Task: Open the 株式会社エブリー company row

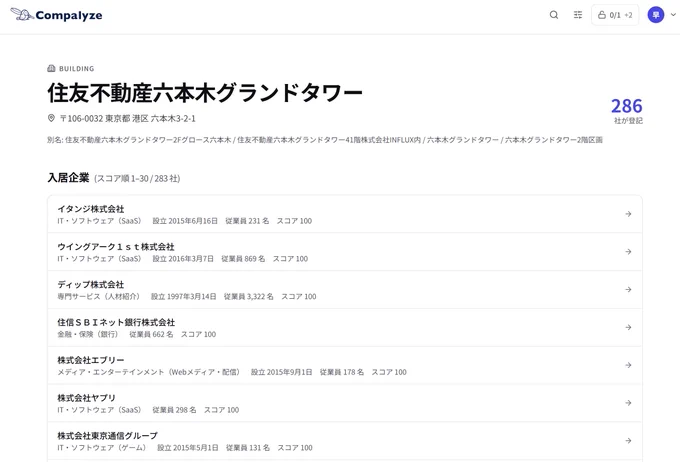Action: point(345,365)
